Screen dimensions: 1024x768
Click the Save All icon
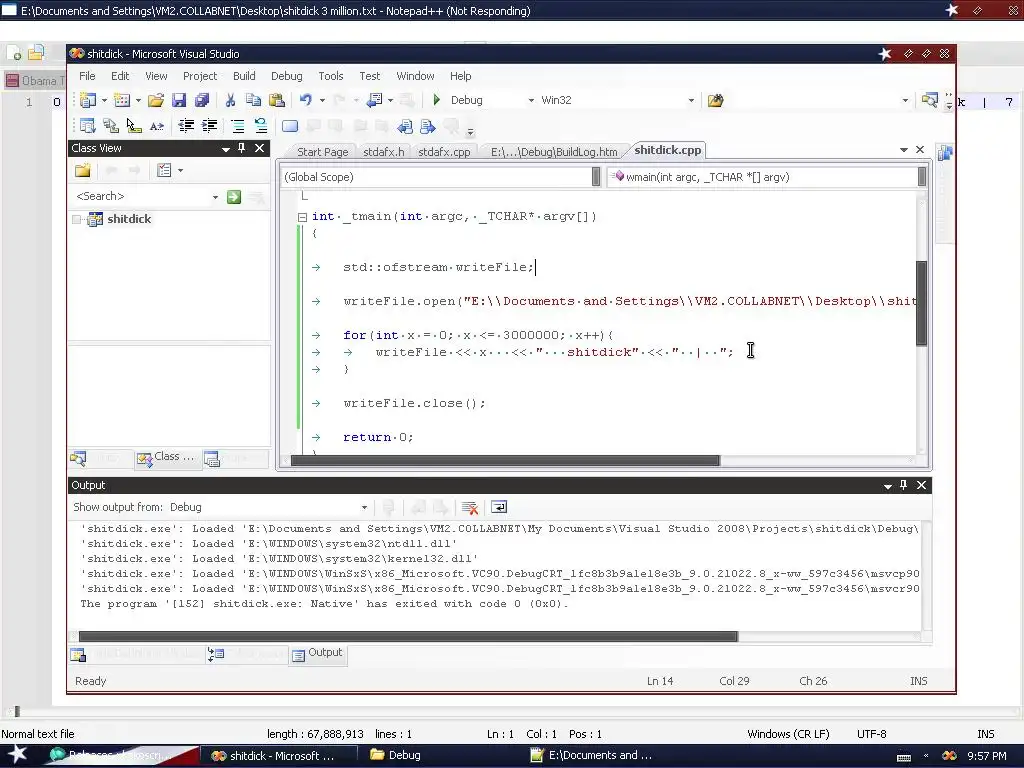click(202, 100)
